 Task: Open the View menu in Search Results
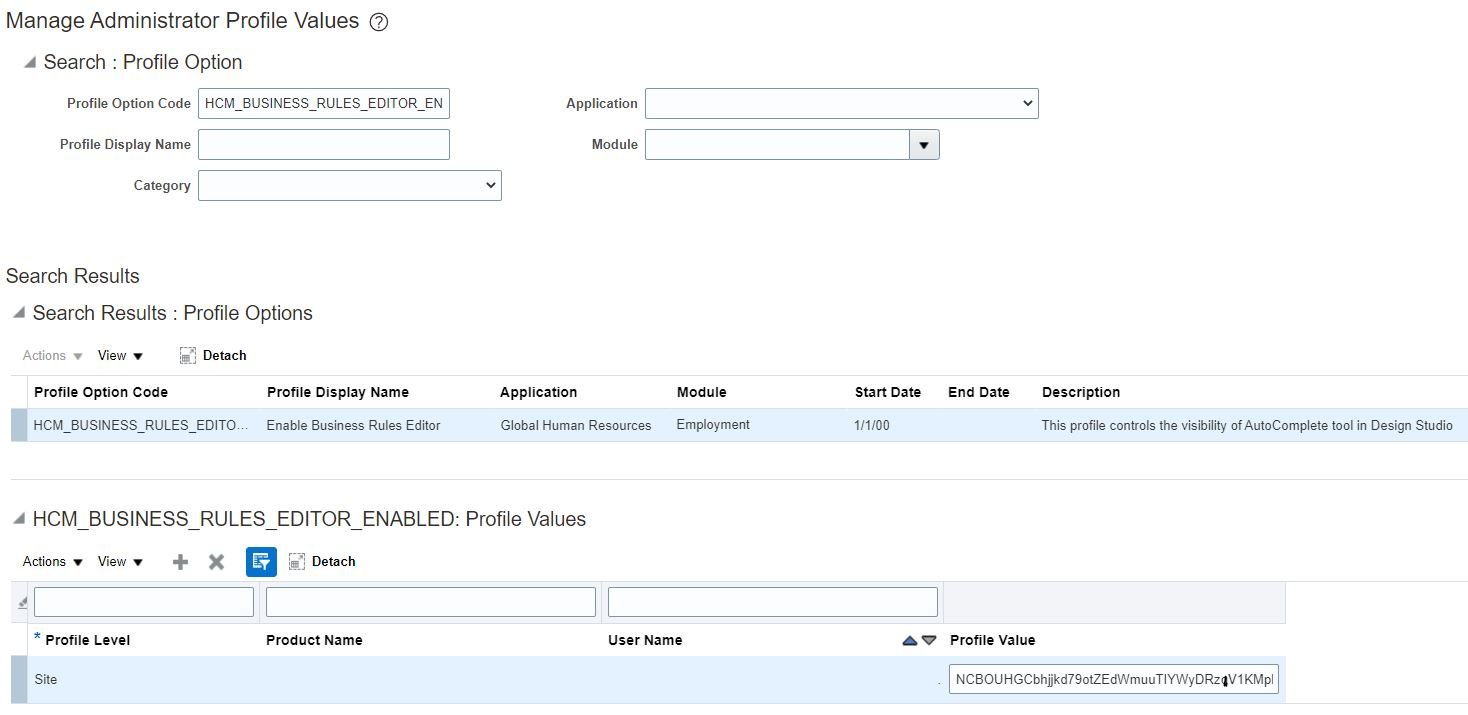coord(114,355)
